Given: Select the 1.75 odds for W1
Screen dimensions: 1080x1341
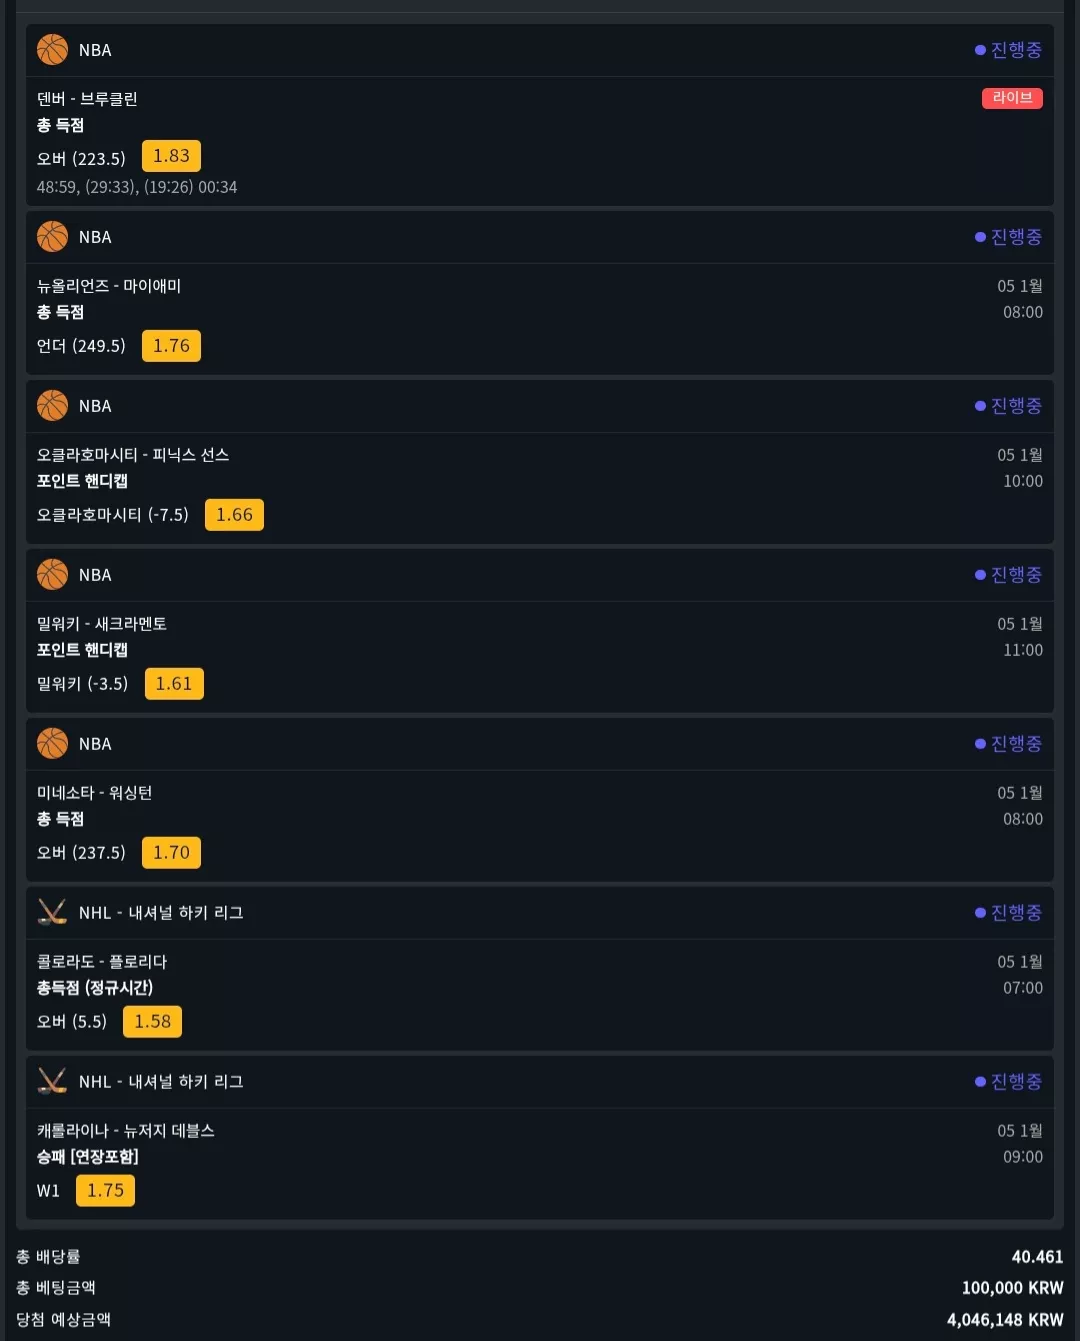Looking at the screenshot, I should point(105,1191).
